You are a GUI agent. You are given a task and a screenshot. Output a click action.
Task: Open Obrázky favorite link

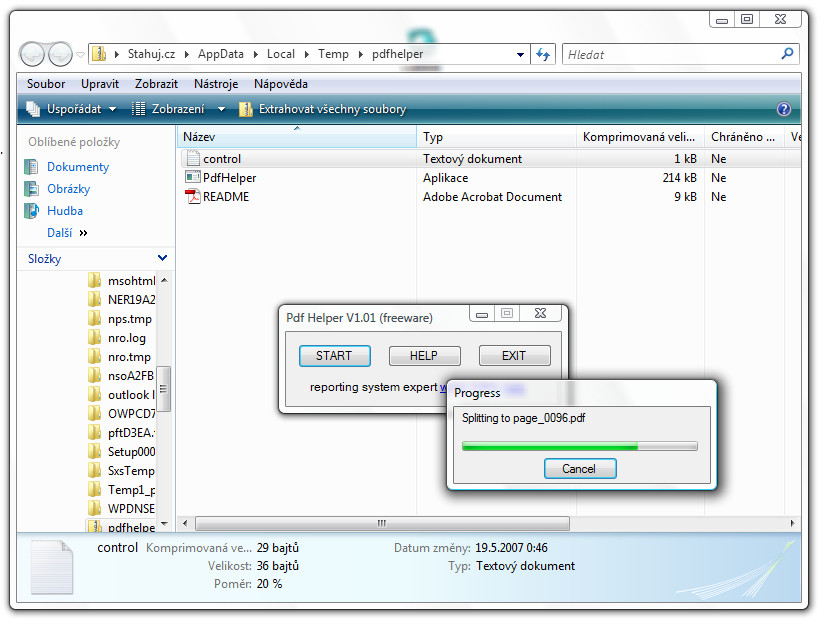tap(68, 189)
